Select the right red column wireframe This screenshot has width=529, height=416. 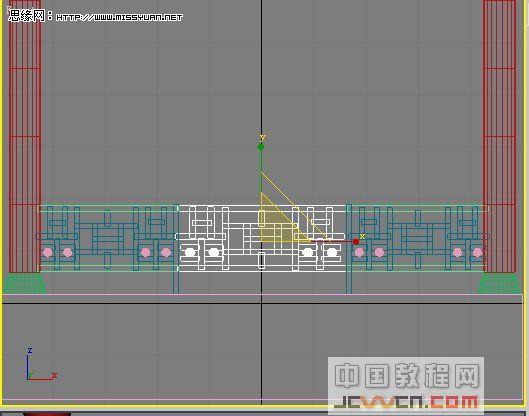click(x=500, y=136)
